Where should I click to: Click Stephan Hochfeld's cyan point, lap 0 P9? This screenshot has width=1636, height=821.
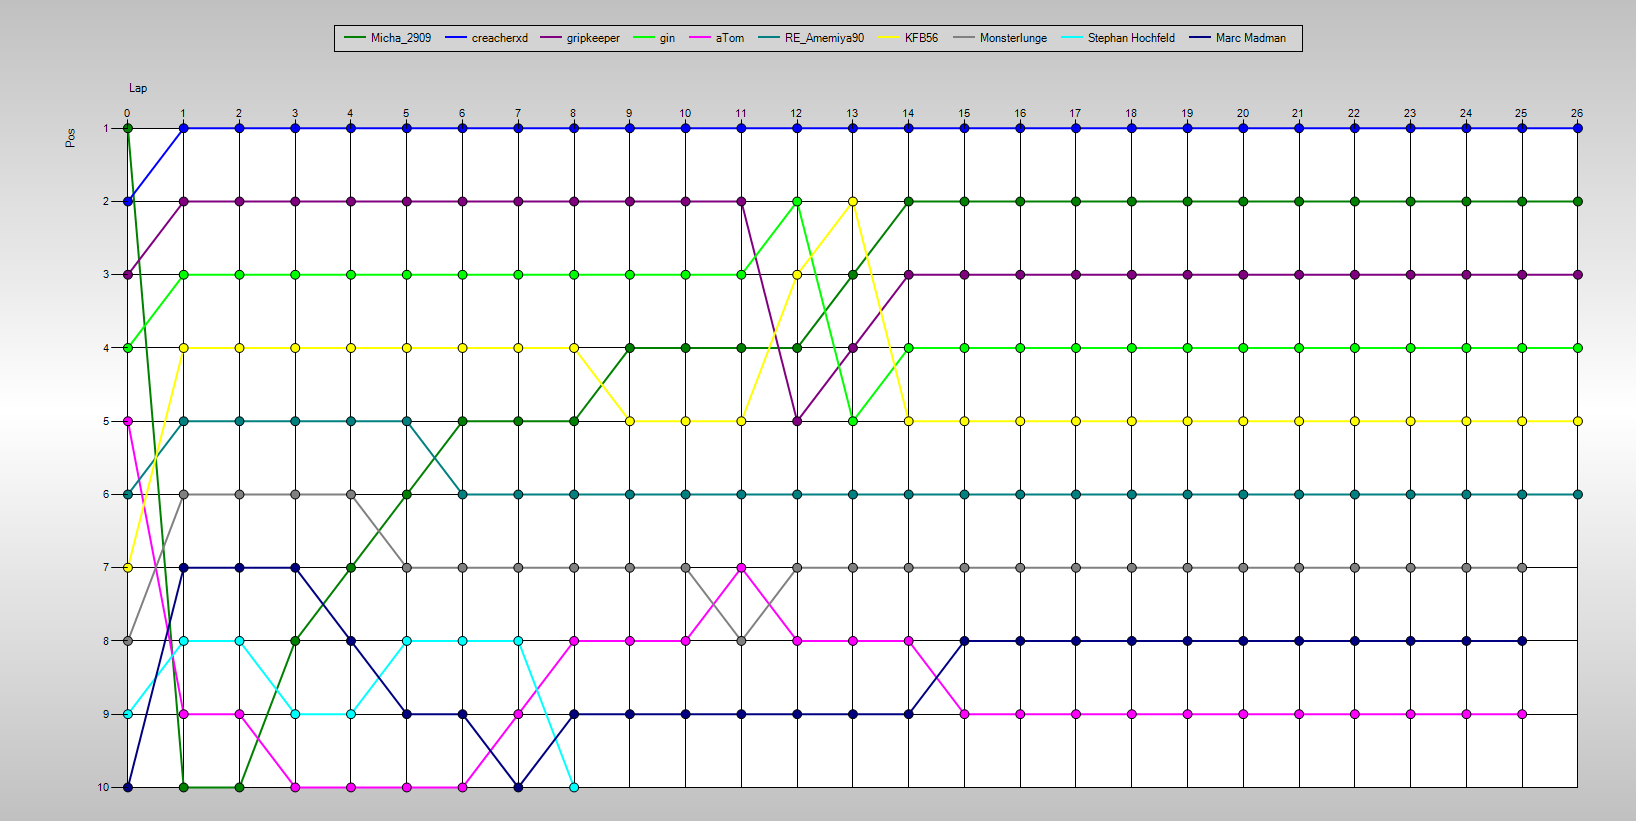(128, 714)
